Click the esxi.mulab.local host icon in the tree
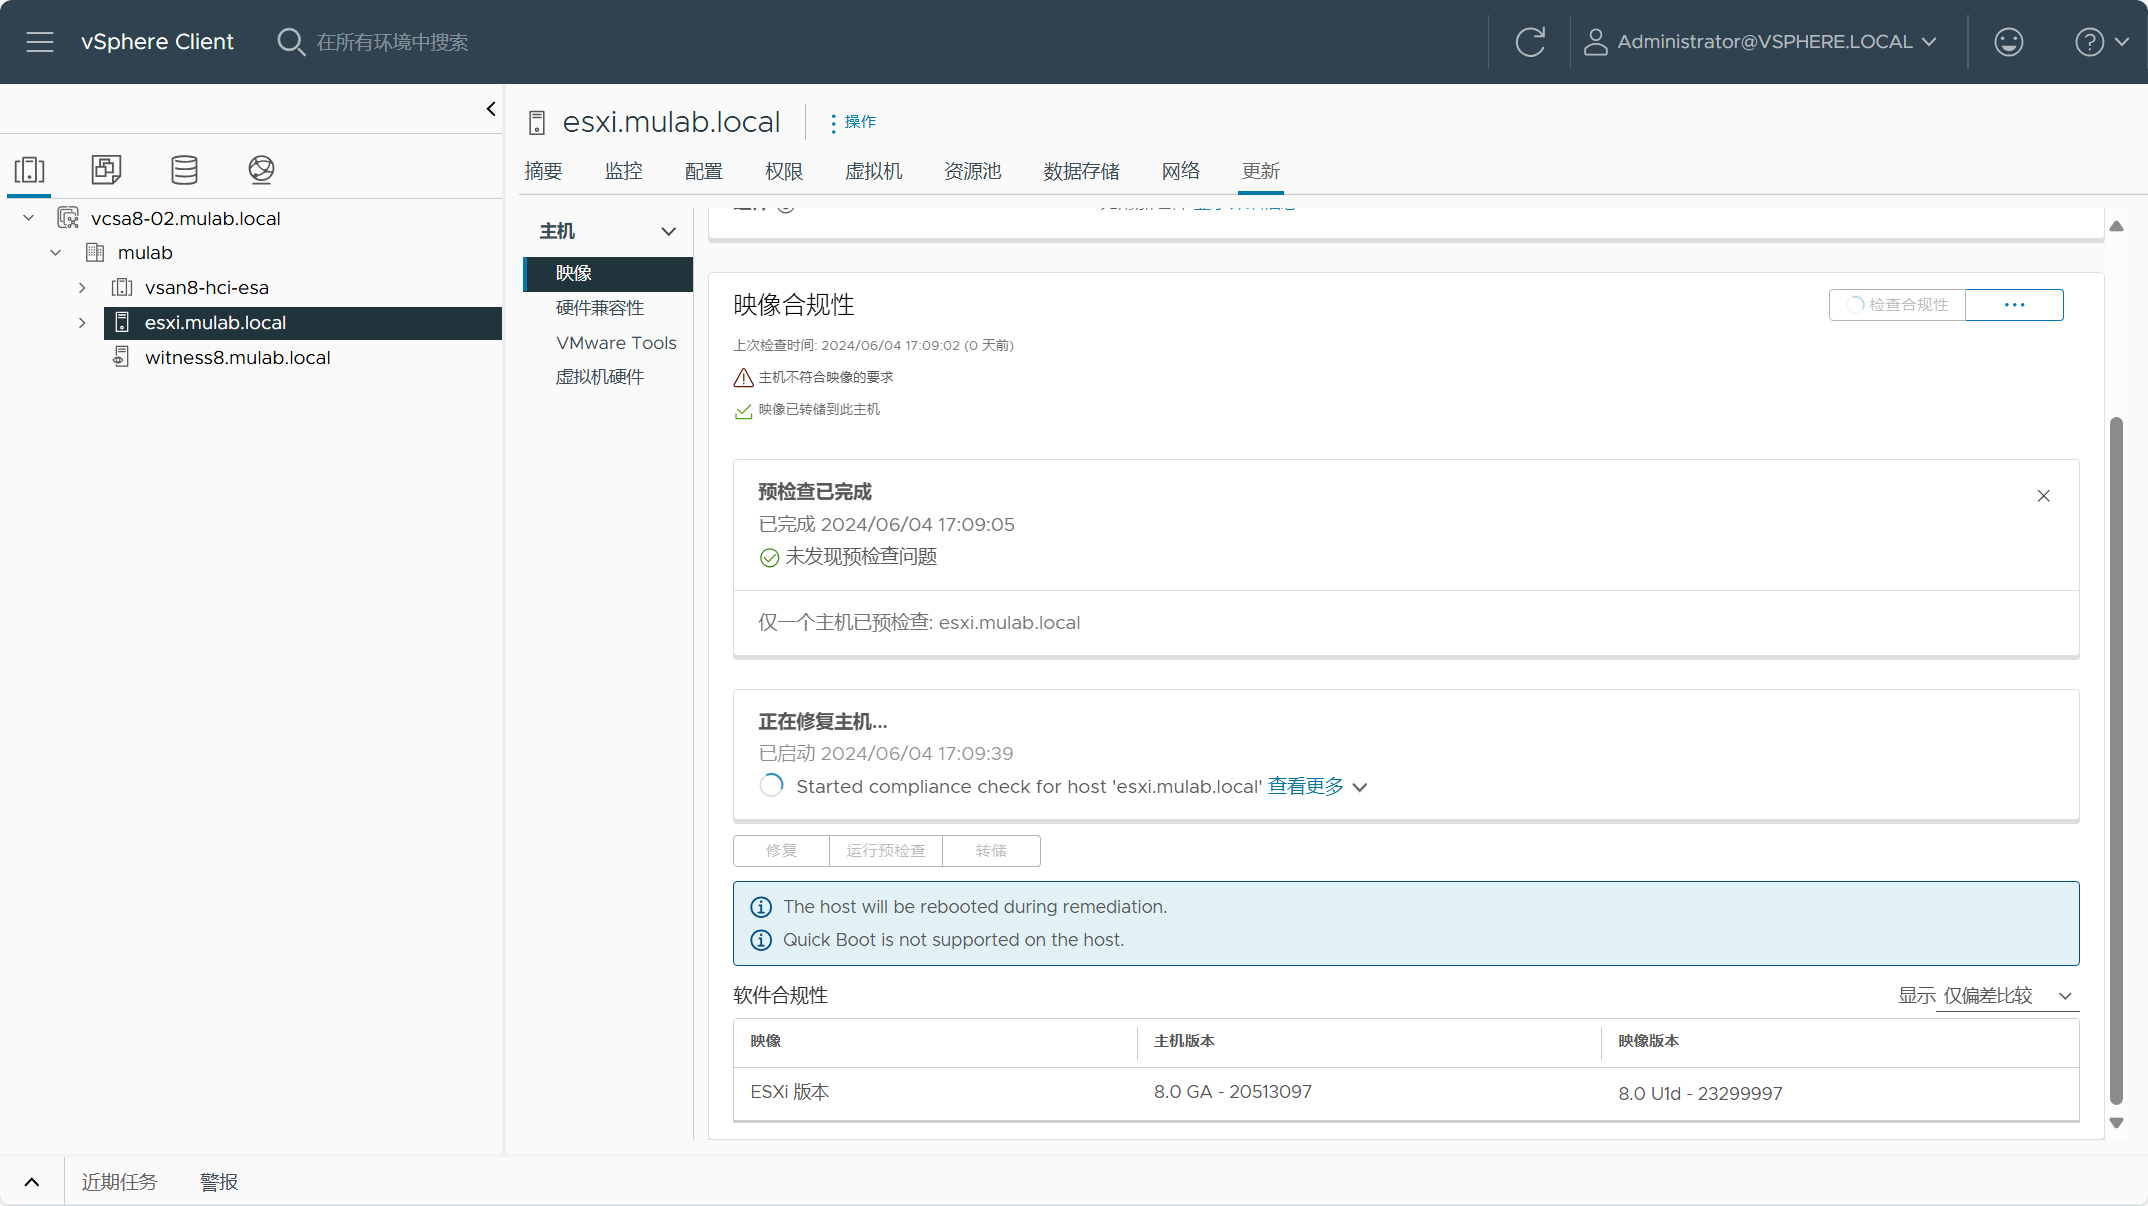This screenshot has height=1206, width=2148. pos(122,322)
